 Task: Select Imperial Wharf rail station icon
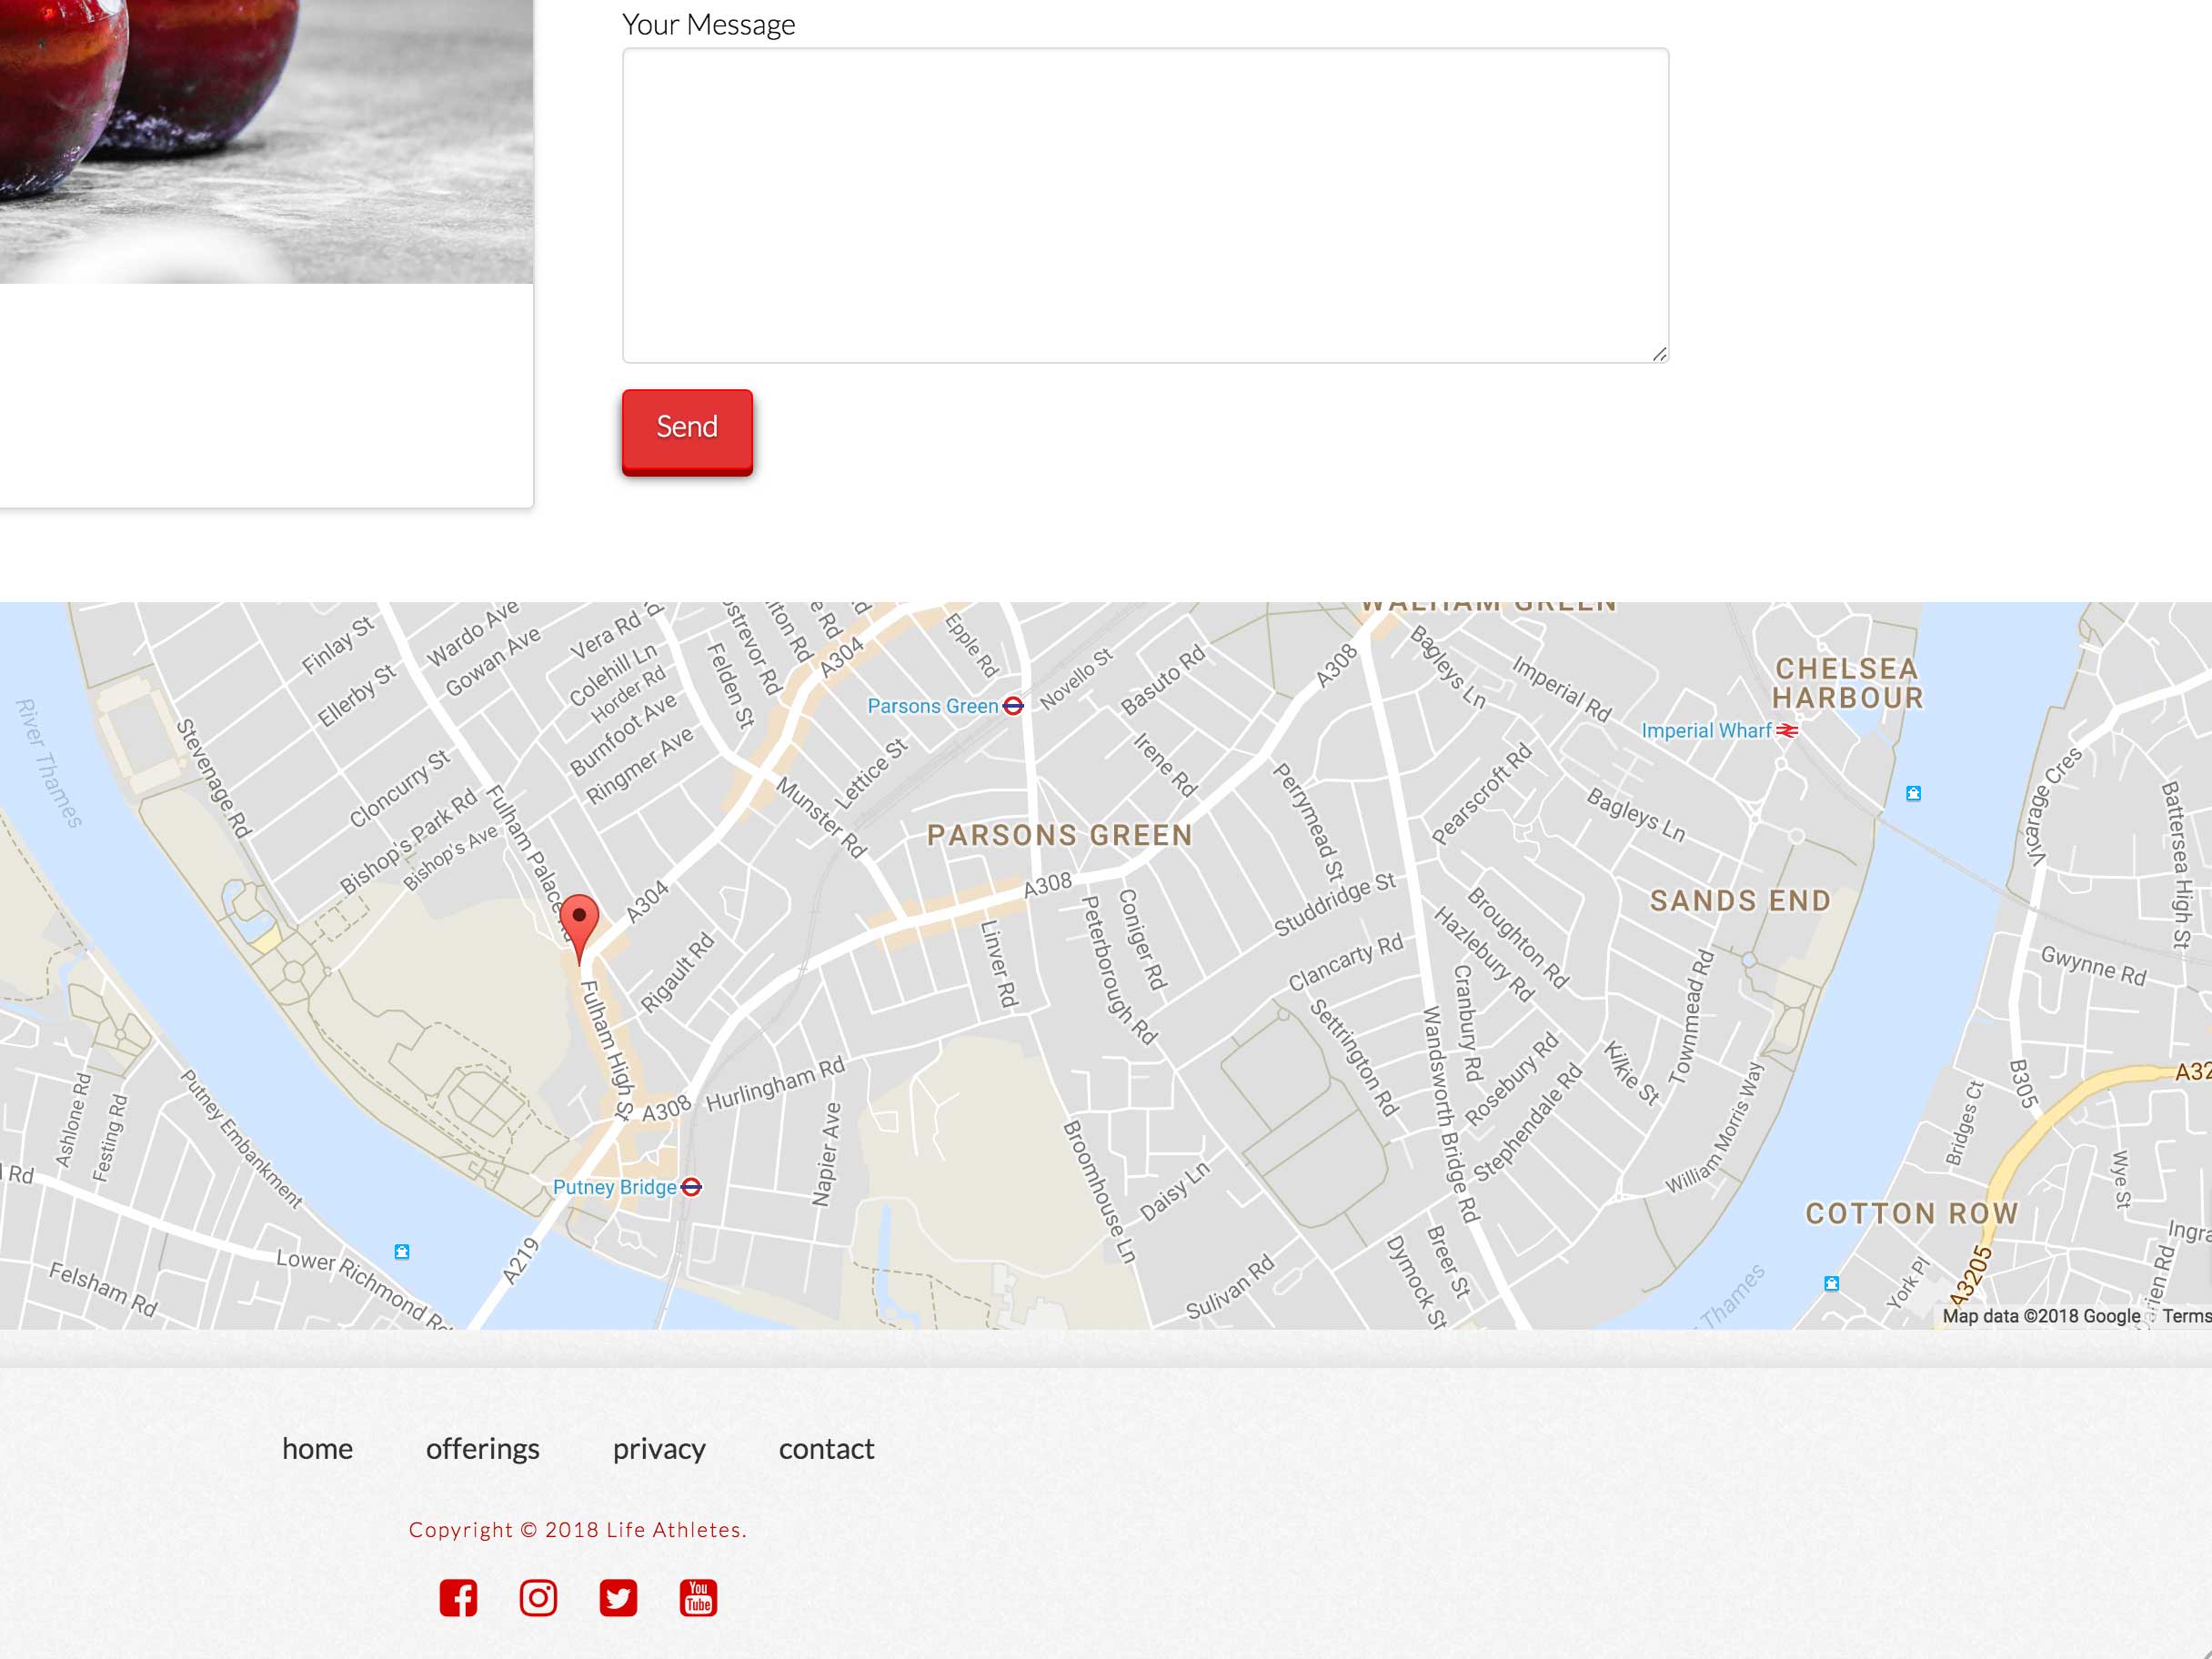coord(1787,731)
